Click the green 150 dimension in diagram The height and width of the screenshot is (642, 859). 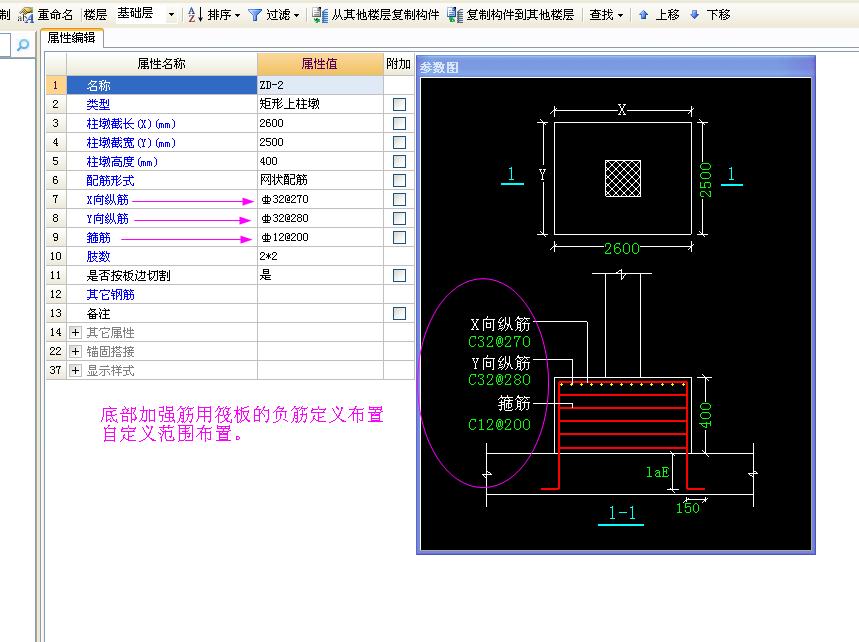coord(688,508)
